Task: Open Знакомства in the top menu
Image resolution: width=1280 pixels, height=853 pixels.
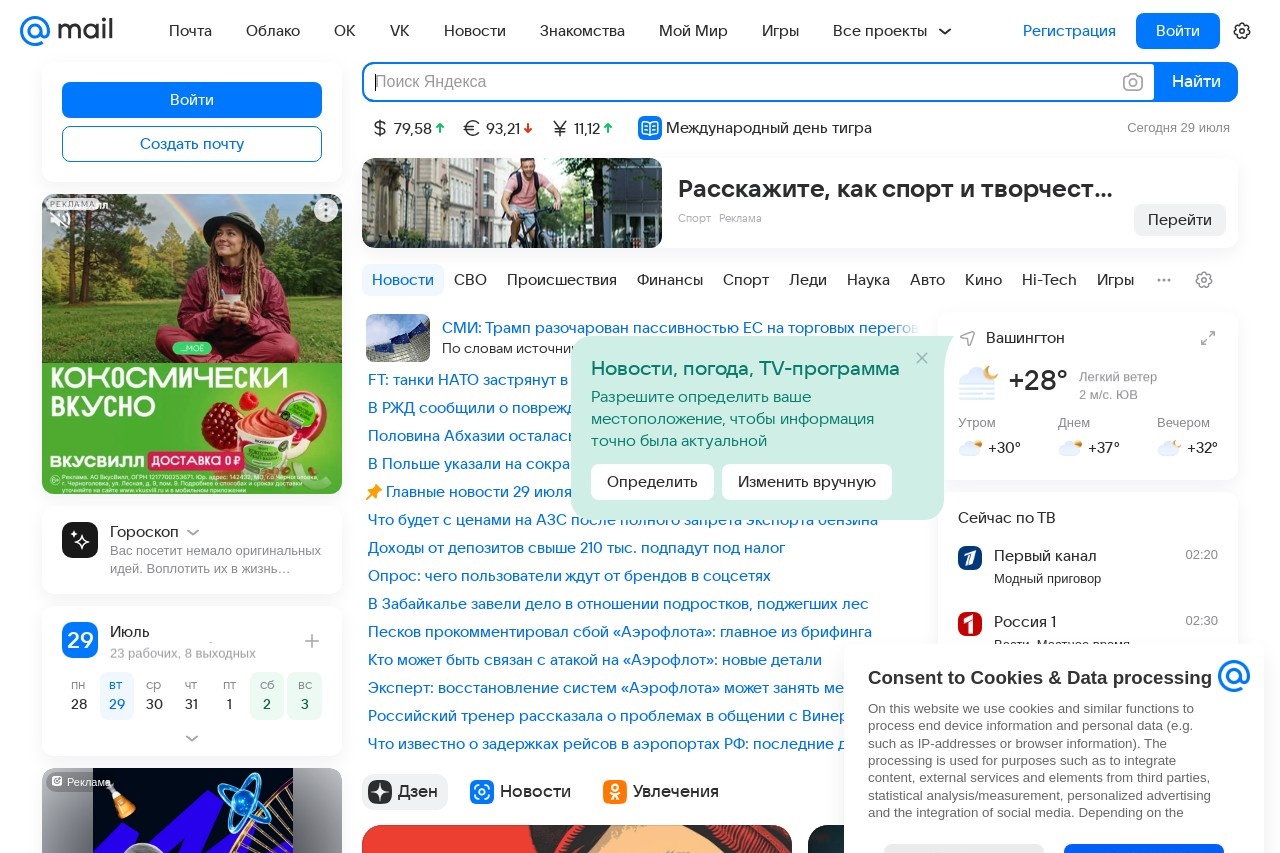Action: 582,31
